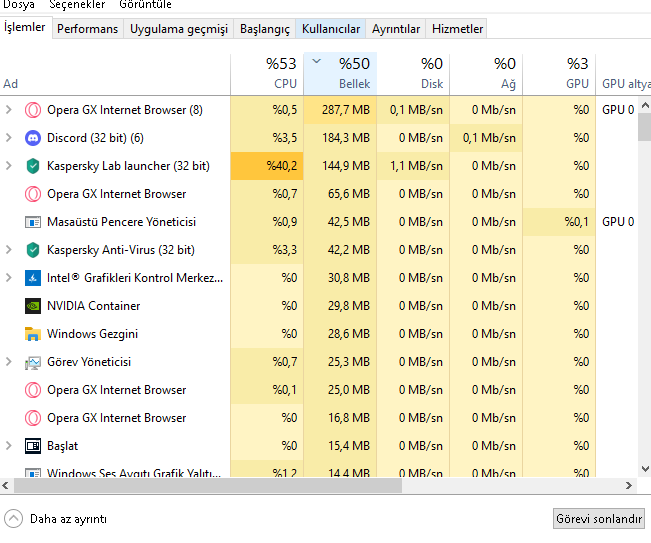Viewport: 651px width, 543px height.
Task: Click the Opera GX Internet Browser (8) icon
Action: [33, 110]
